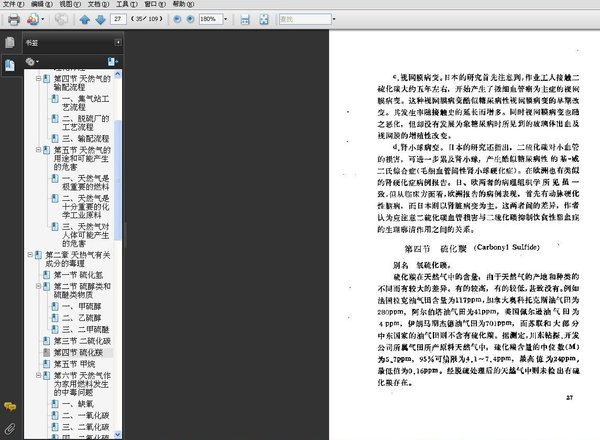600x440 pixels.
Task: Open the Pages thumbnail panel icon
Action: [10, 42]
